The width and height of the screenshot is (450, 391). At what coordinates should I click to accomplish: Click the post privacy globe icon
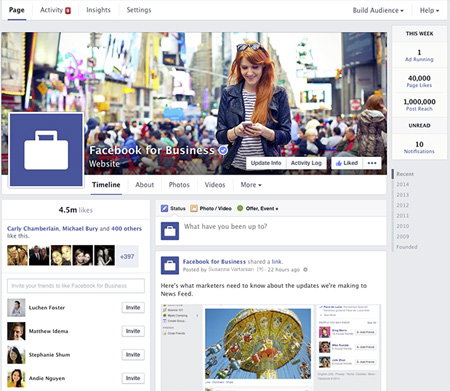[305, 269]
